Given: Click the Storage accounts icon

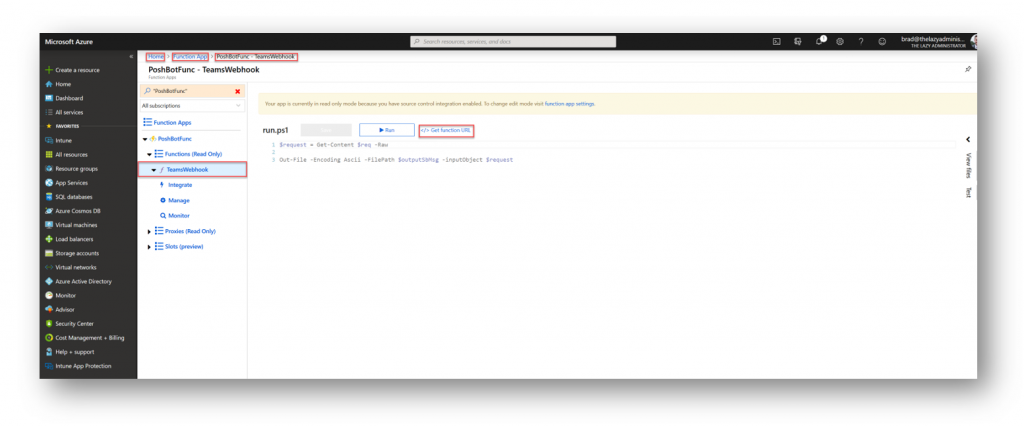Looking at the screenshot, I should coord(48,253).
